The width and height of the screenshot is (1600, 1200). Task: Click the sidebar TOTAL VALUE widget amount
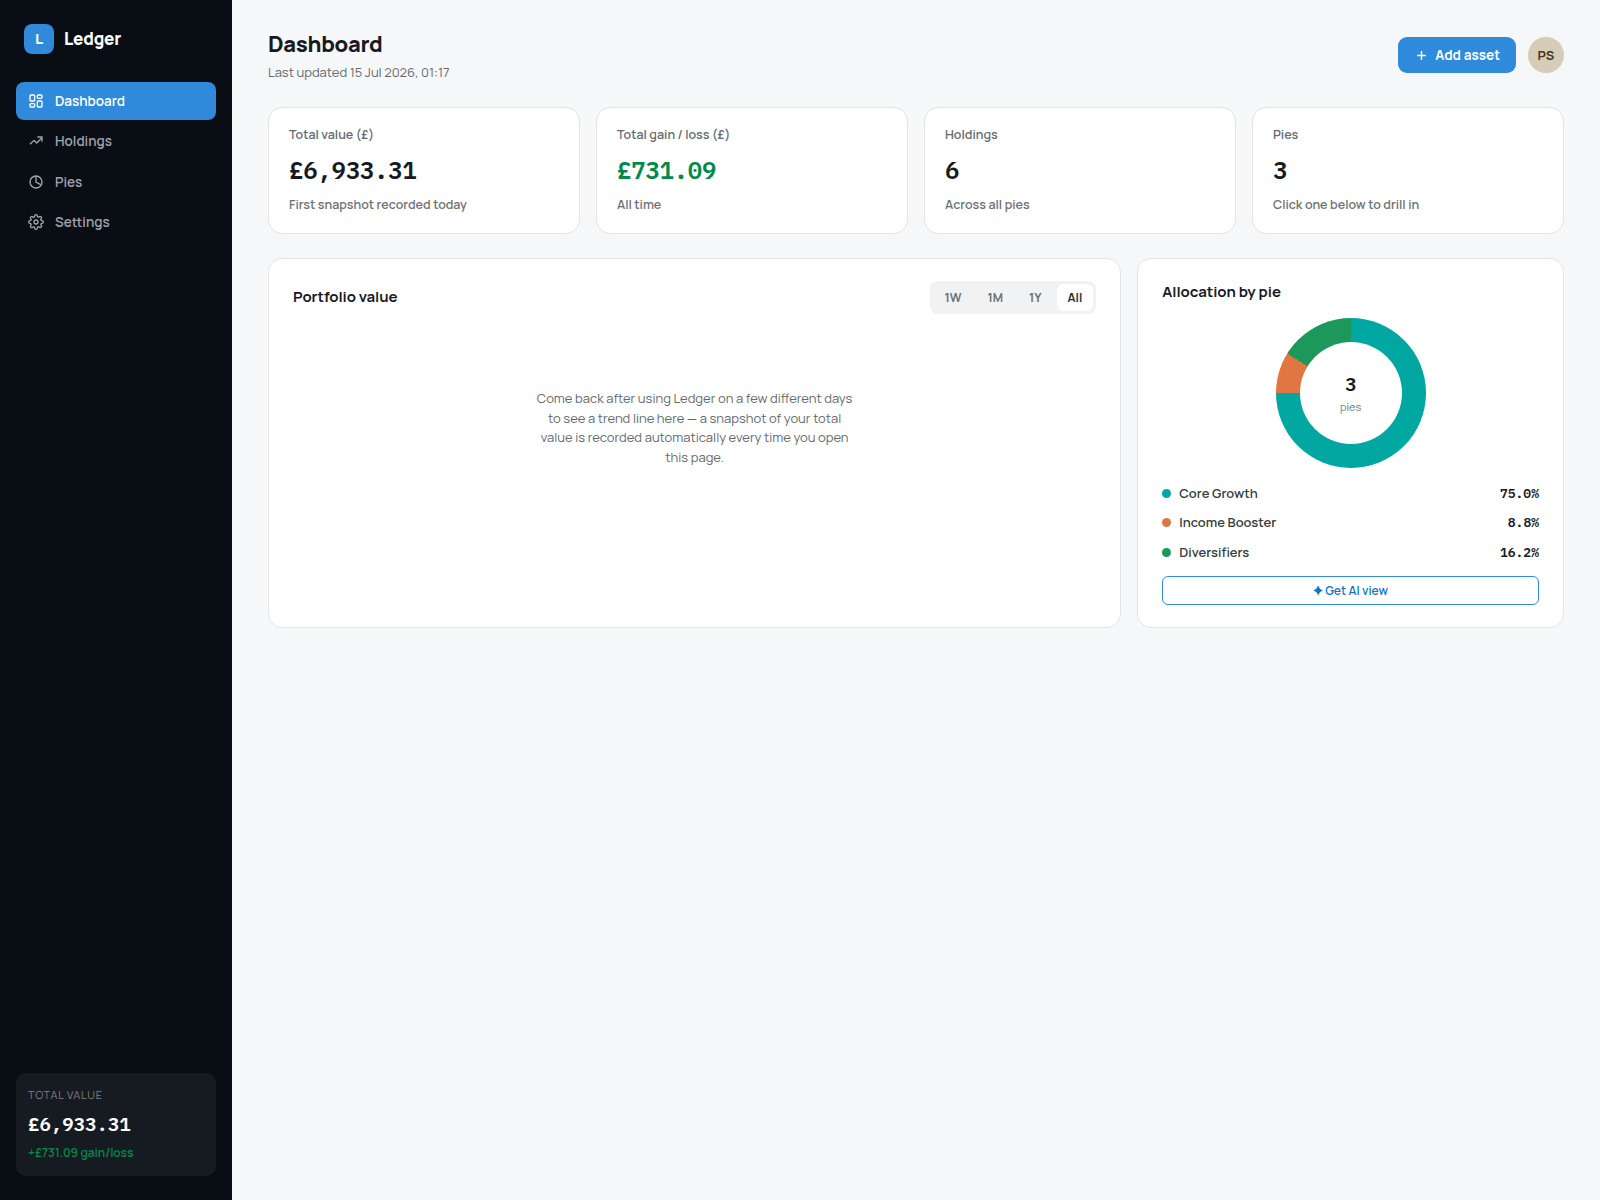pos(79,1125)
